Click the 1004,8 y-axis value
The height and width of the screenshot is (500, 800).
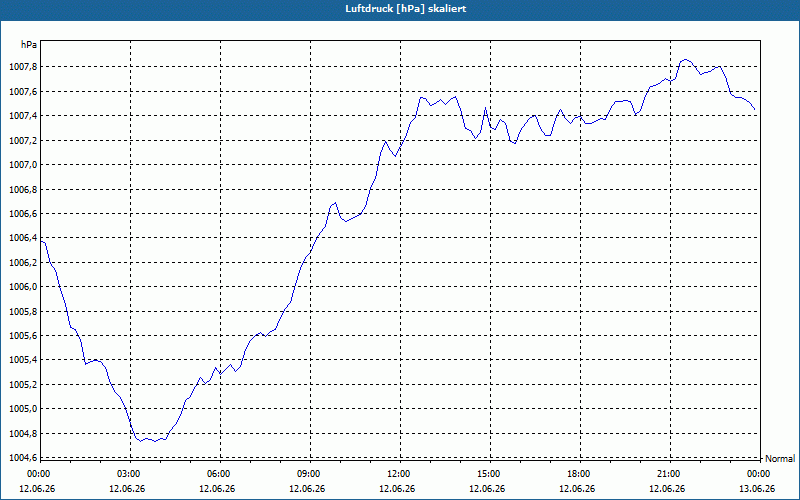(x=23, y=434)
